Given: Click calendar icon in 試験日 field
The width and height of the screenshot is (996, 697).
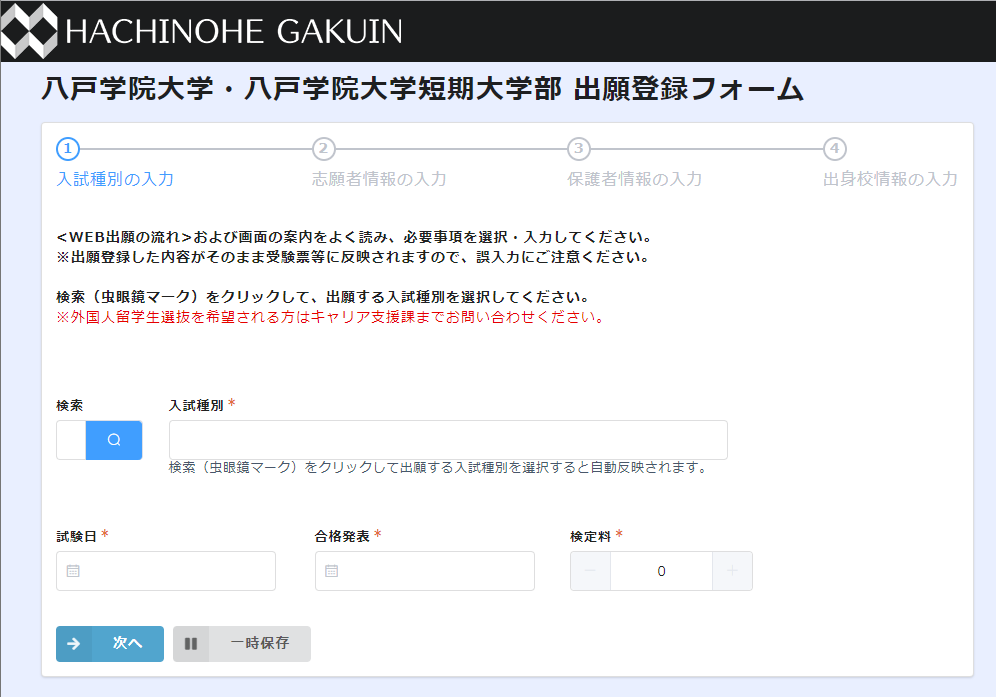Looking at the screenshot, I should 73,571.
